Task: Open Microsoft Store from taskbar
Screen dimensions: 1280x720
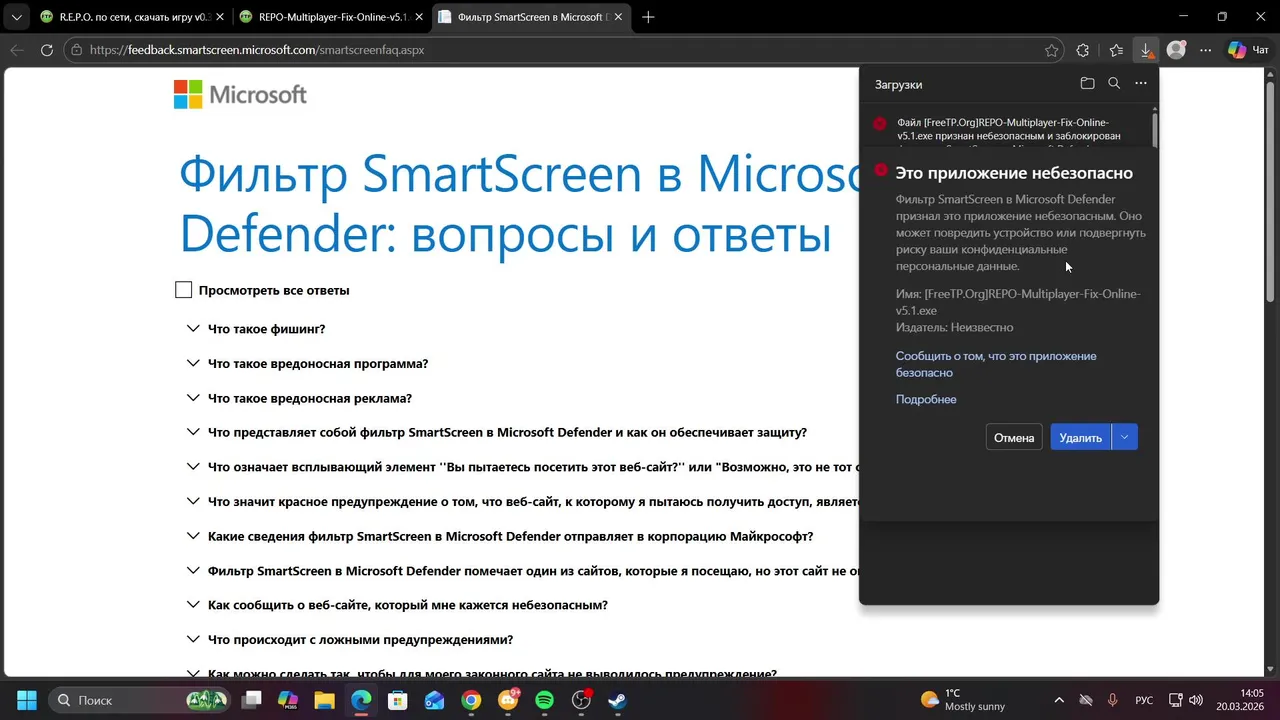Action: coord(397,700)
